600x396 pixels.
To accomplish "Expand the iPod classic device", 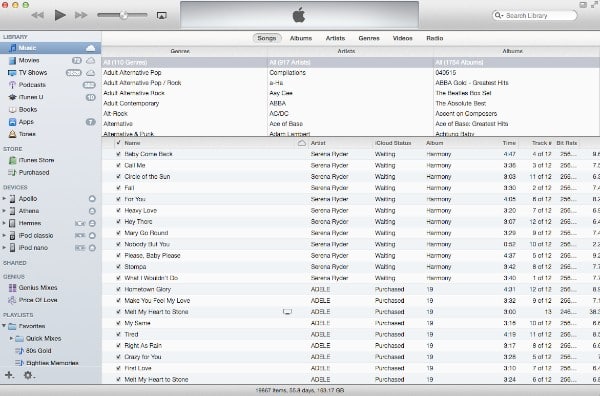I will (4, 235).
